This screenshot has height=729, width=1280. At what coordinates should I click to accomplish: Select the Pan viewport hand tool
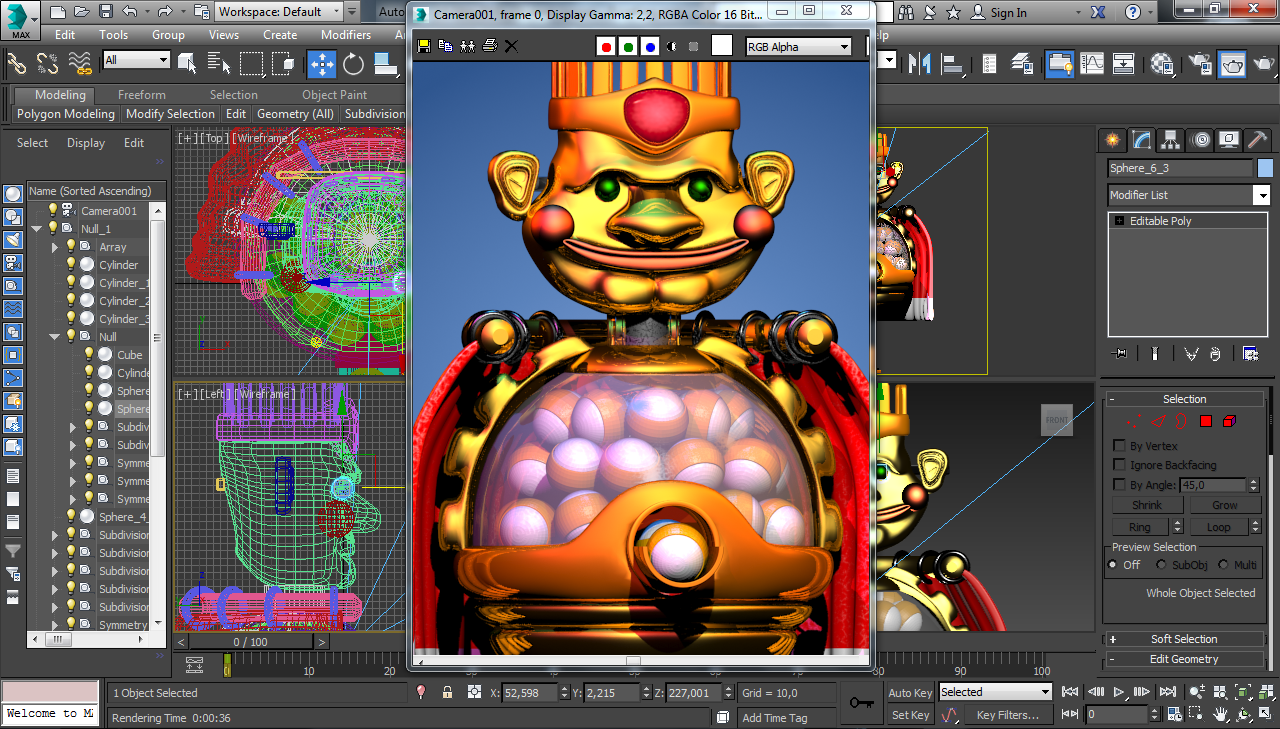click(1220, 714)
